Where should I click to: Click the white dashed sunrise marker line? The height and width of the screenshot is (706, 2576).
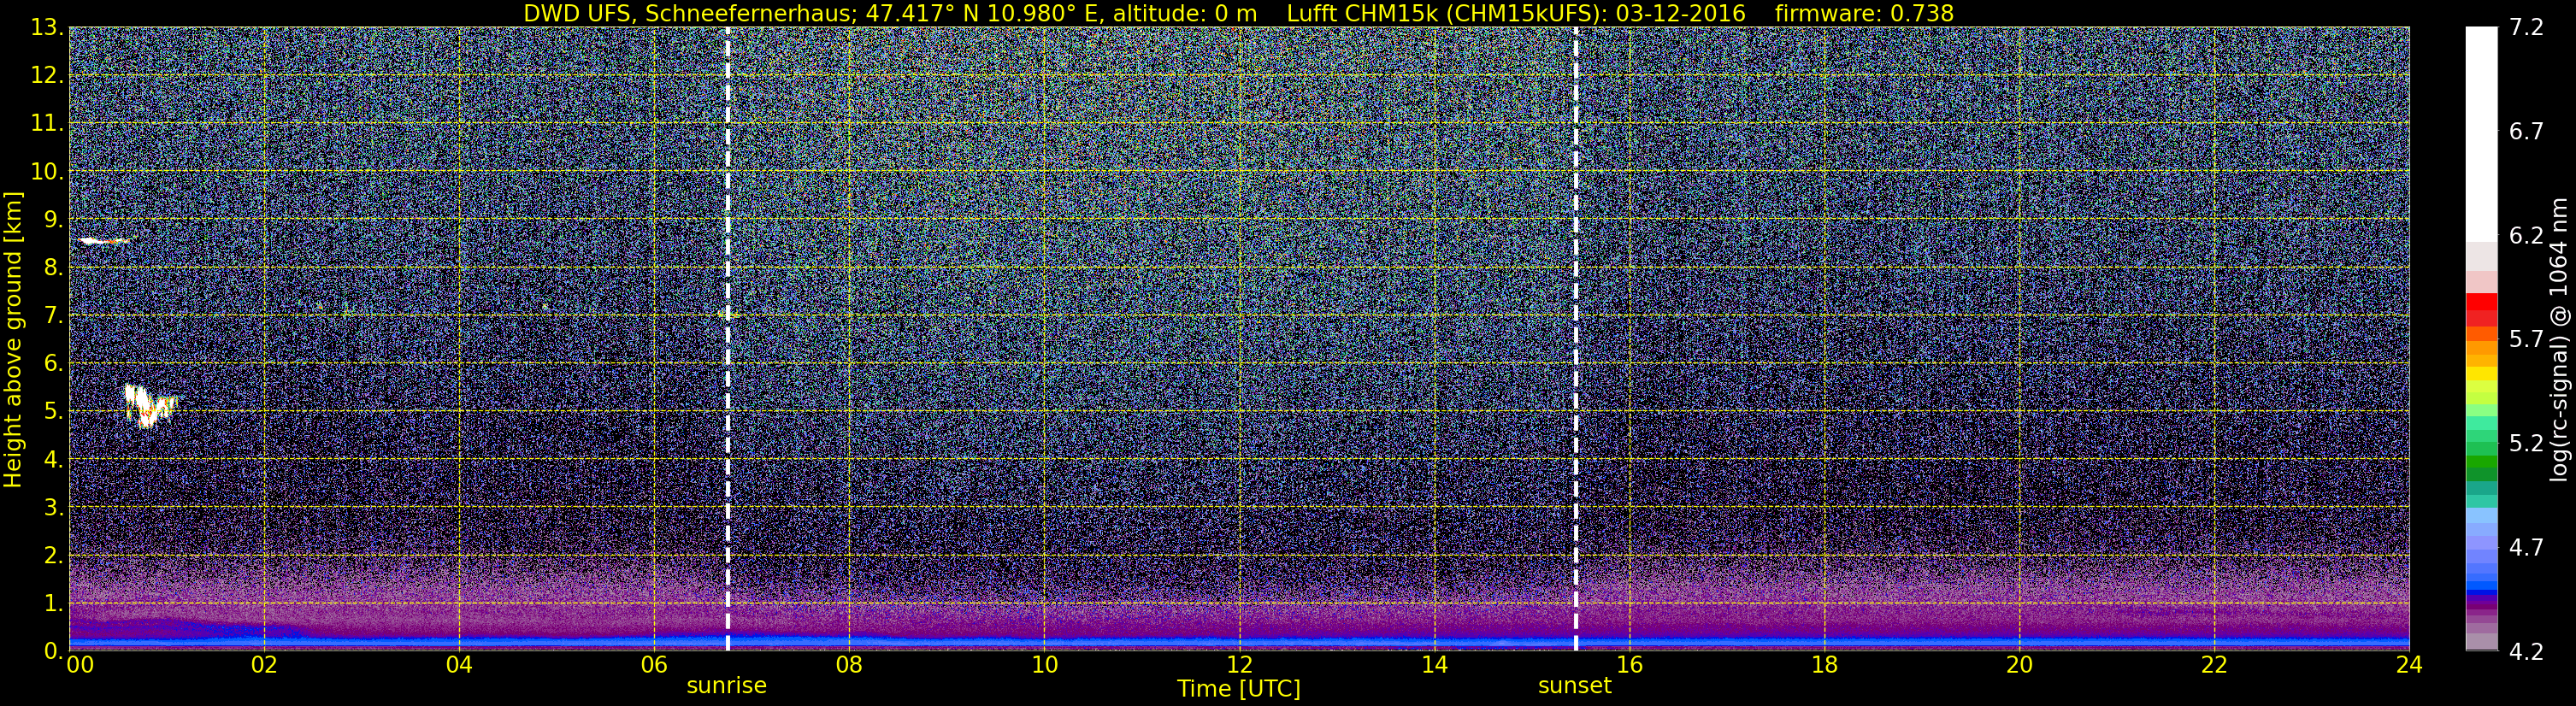(x=727, y=338)
